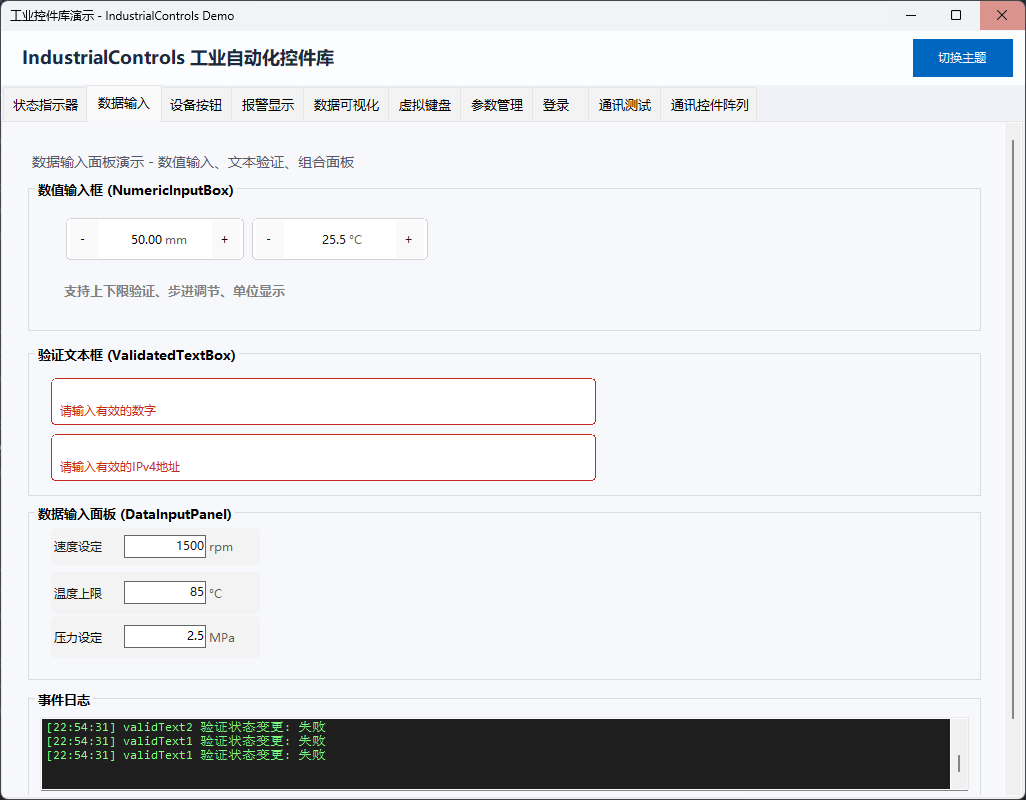The image size is (1026, 800).
Task: Open the 数据可视化 tab
Action: pyautogui.click(x=346, y=105)
